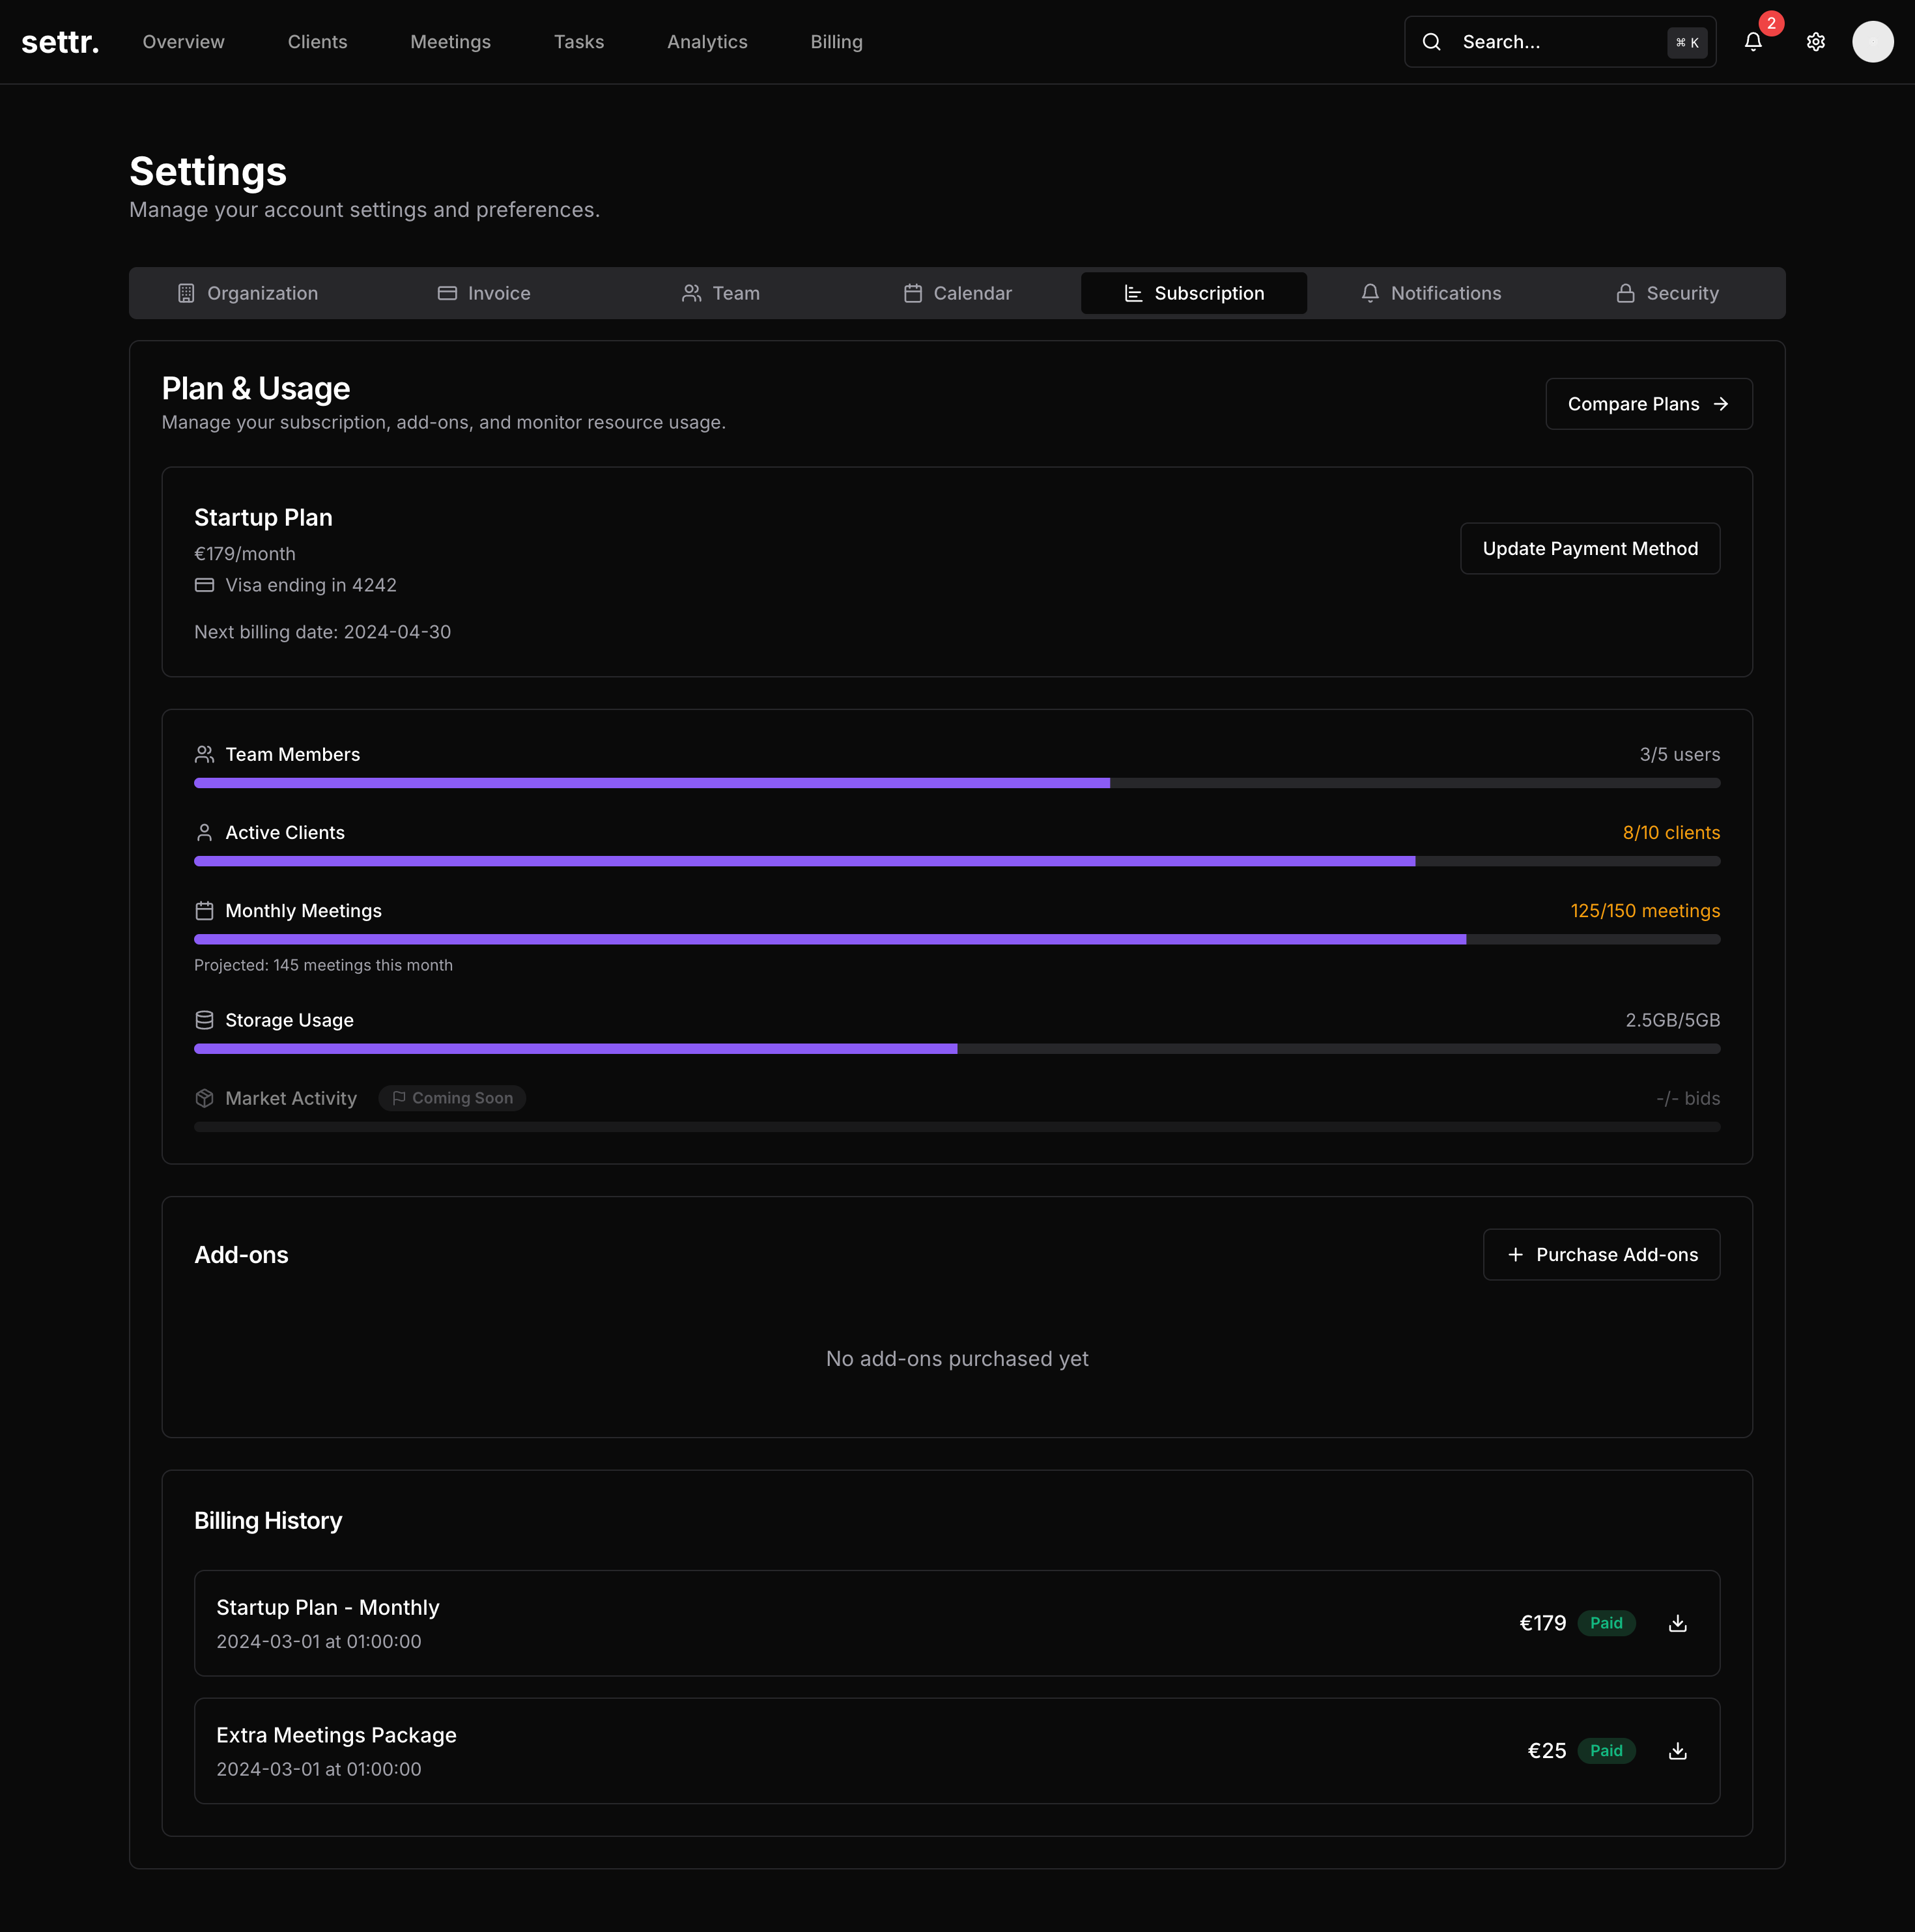The image size is (1915, 1932).
Task: Go to Analytics in top navigation
Action: 707,42
